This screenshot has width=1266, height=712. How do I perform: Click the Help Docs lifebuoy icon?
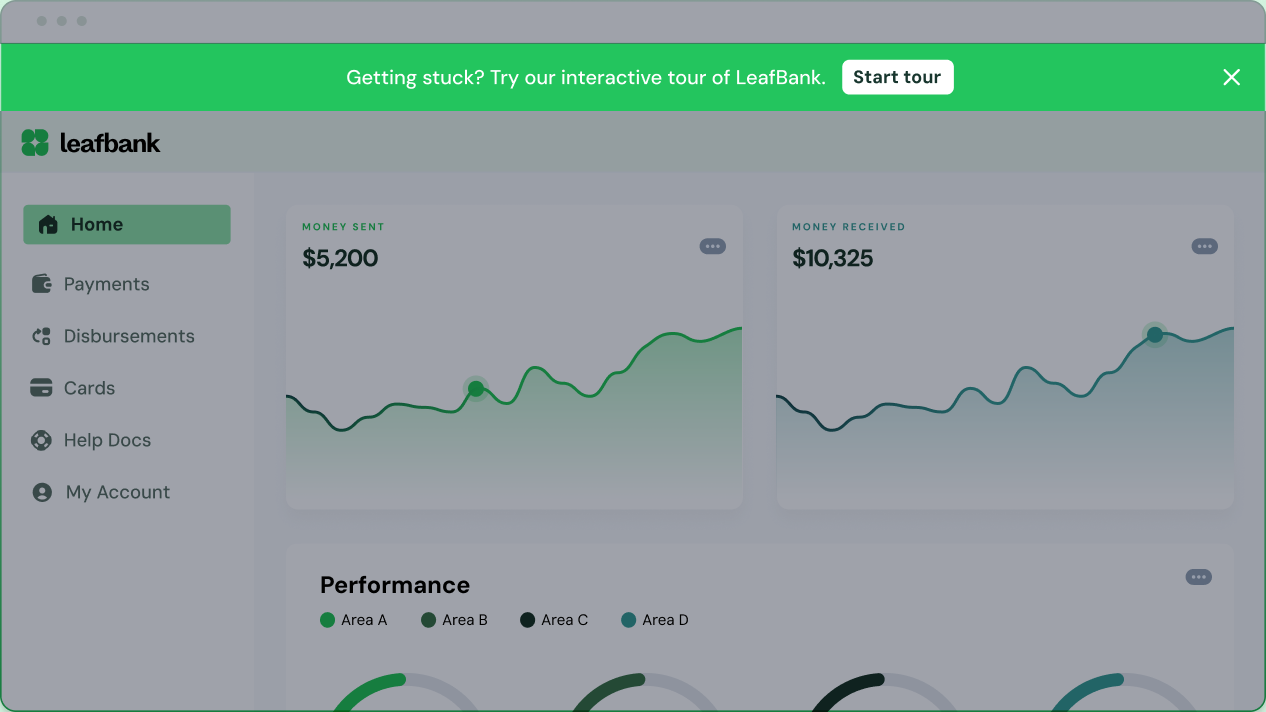point(42,440)
